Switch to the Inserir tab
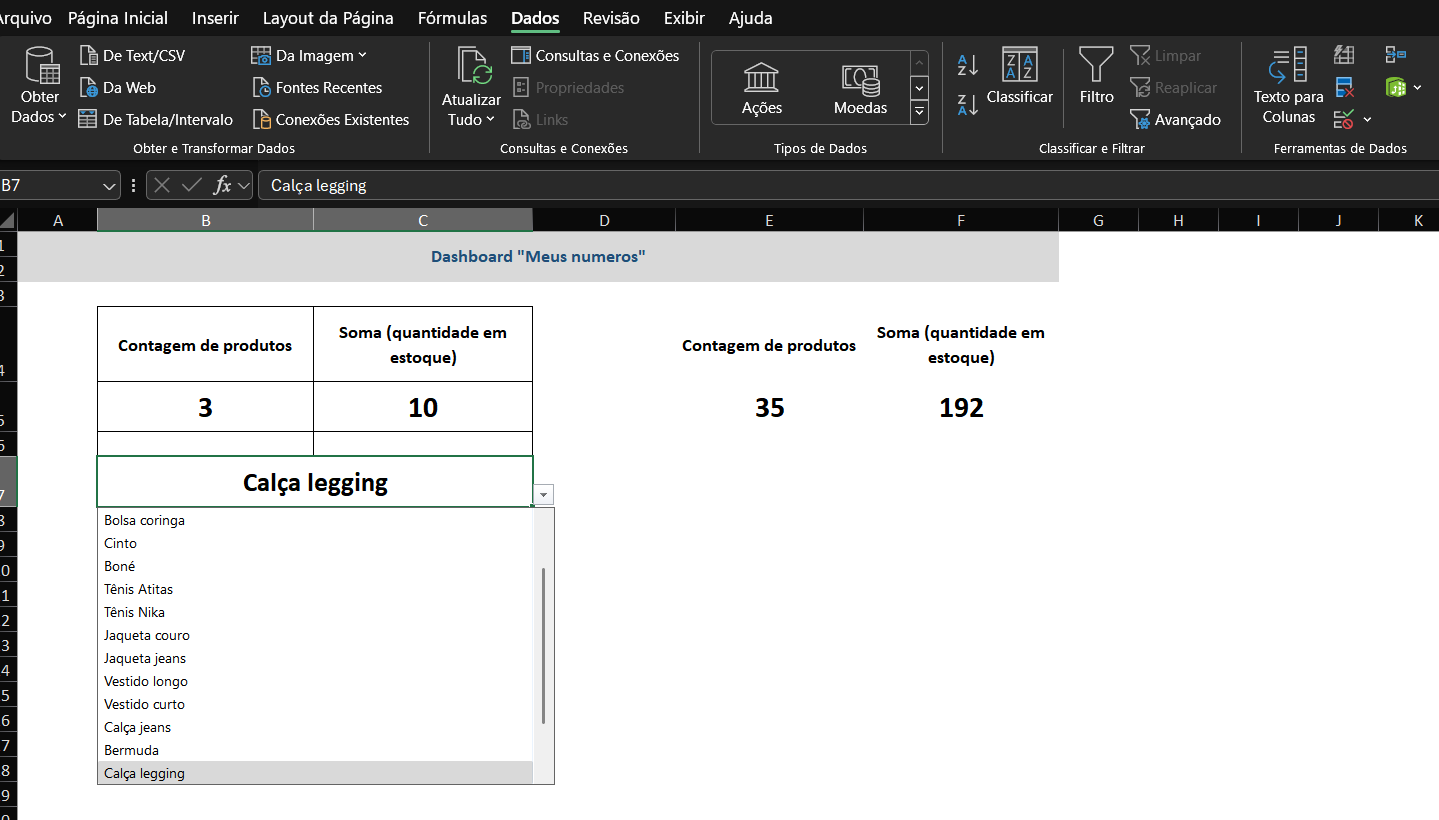Viewport: 1439px width, 820px height. coord(215,18)
